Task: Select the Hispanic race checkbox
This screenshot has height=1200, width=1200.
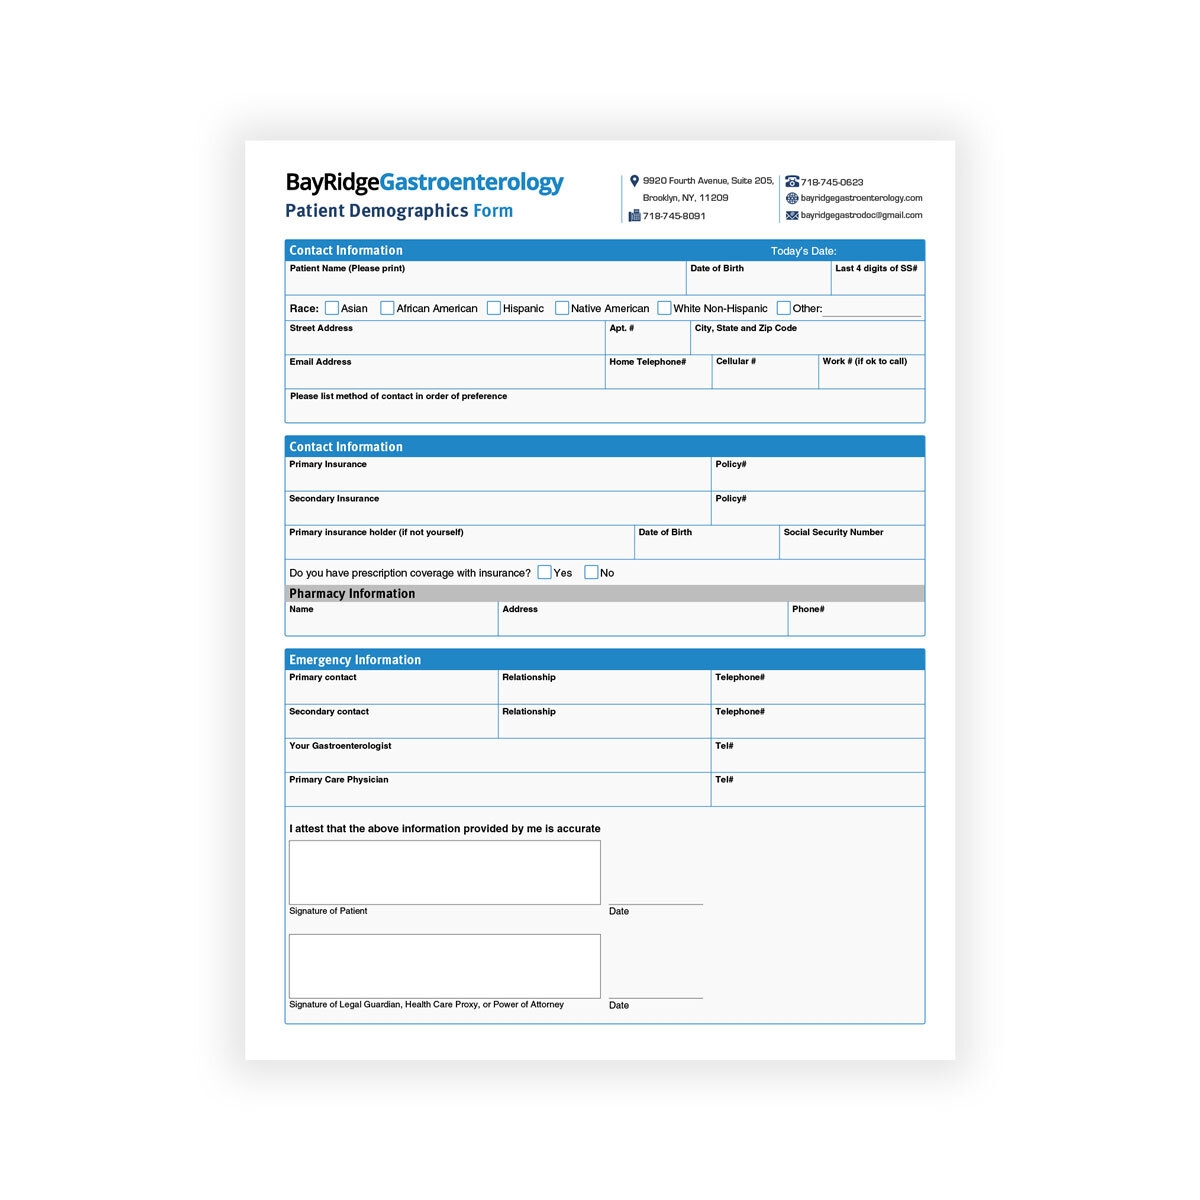Action: pos(494,308)
